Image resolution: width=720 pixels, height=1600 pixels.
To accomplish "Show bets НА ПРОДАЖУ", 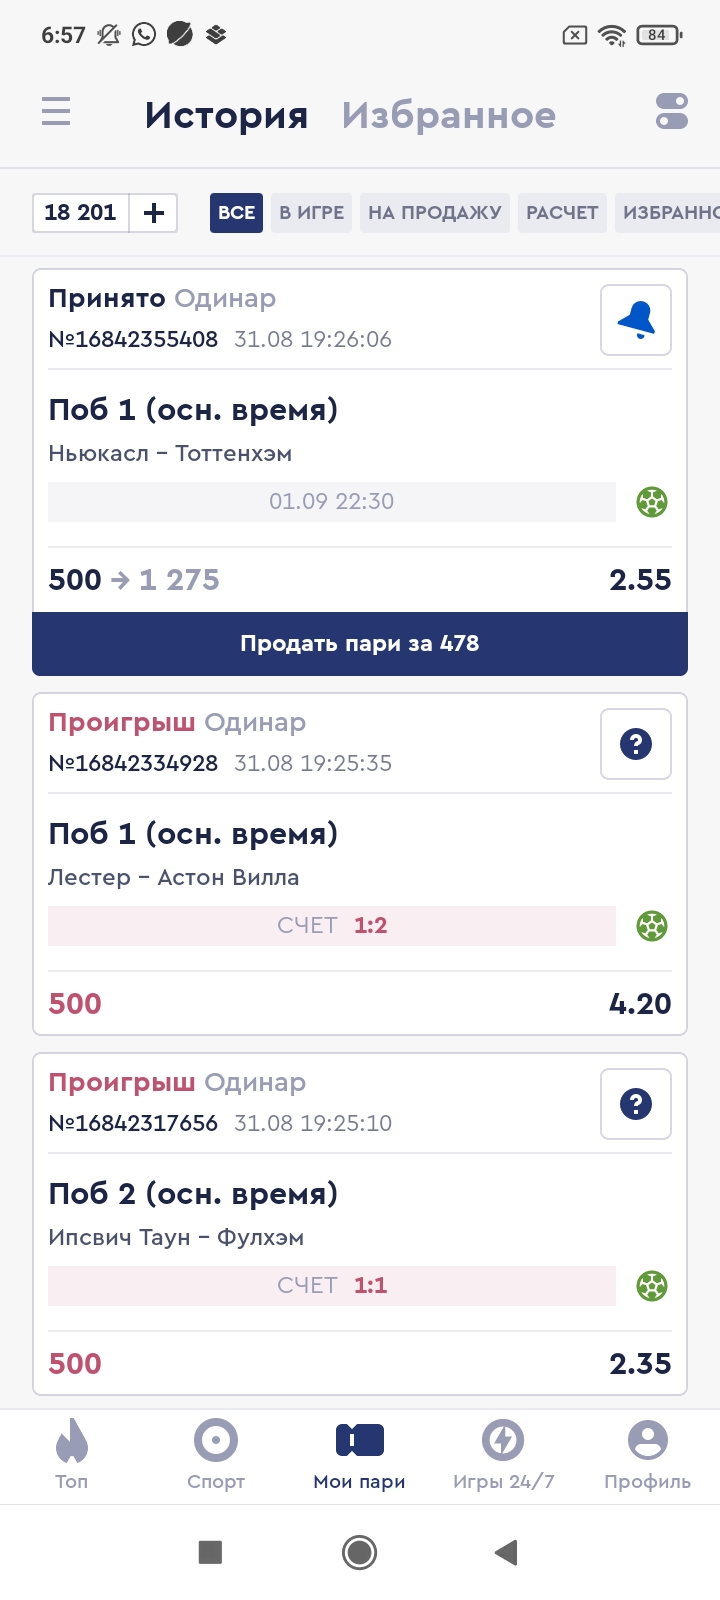I will [434, 213].
